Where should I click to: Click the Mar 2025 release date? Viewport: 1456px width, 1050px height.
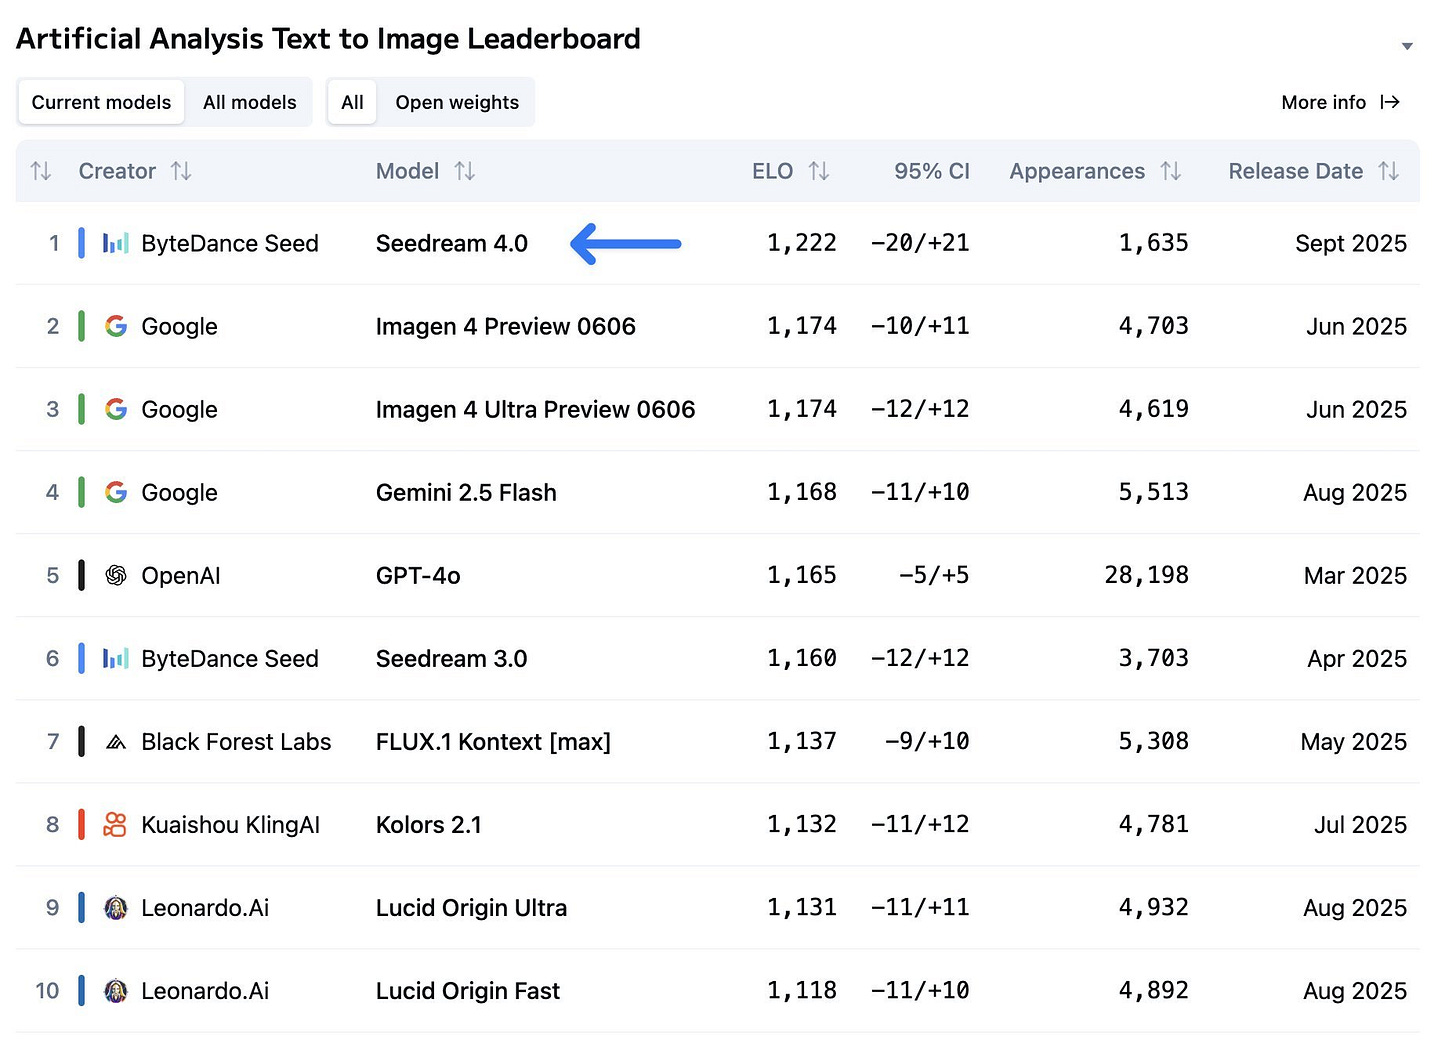pos(1355,575)
